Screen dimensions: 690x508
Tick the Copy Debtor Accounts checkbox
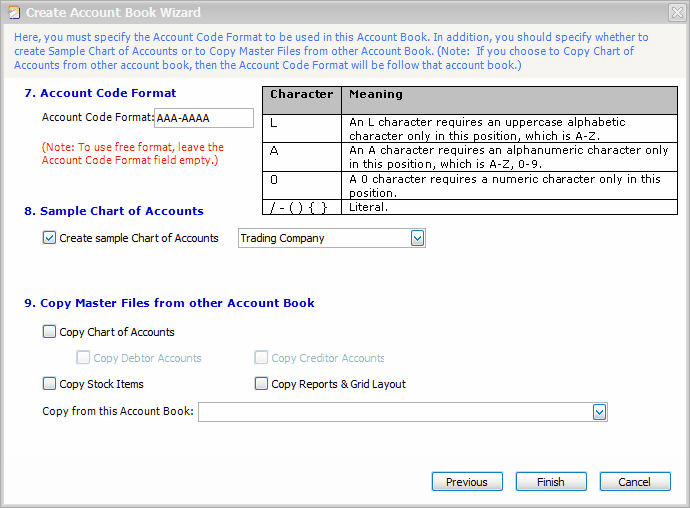[84, 358]
